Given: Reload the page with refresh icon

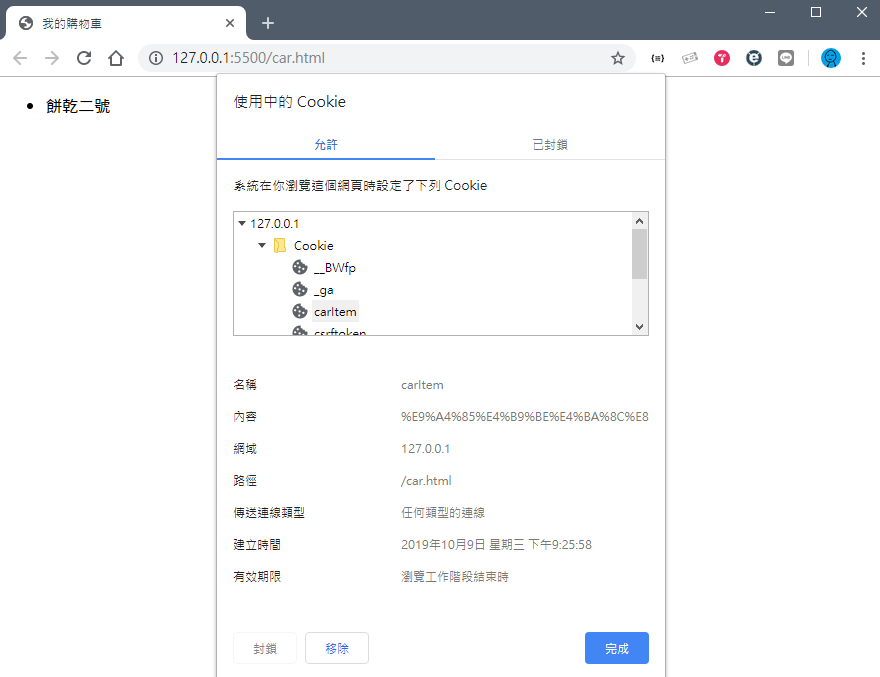Looking at the screenshot, I should coord(84,58).
